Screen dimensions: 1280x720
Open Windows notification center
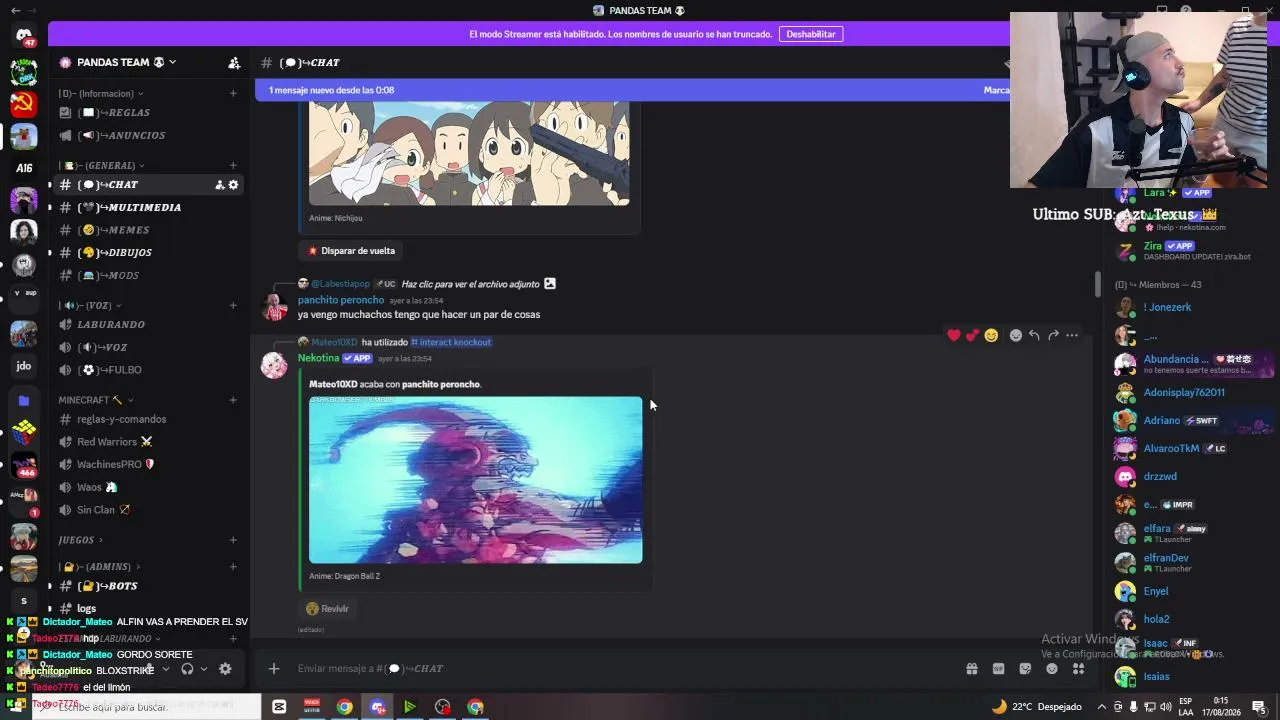point(1259,707)
